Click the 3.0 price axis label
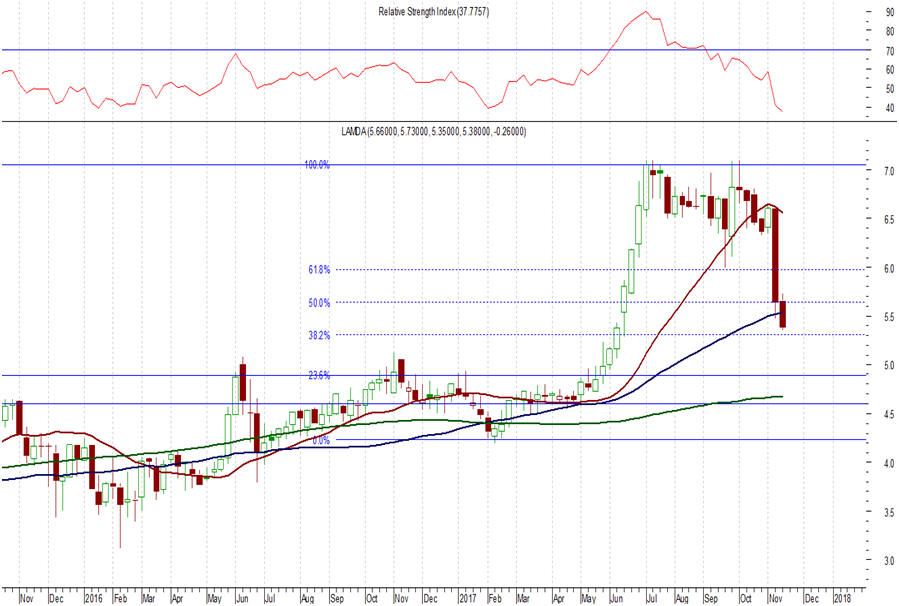Viewport: 899px width, 606px height. click(x=860, y=560)
